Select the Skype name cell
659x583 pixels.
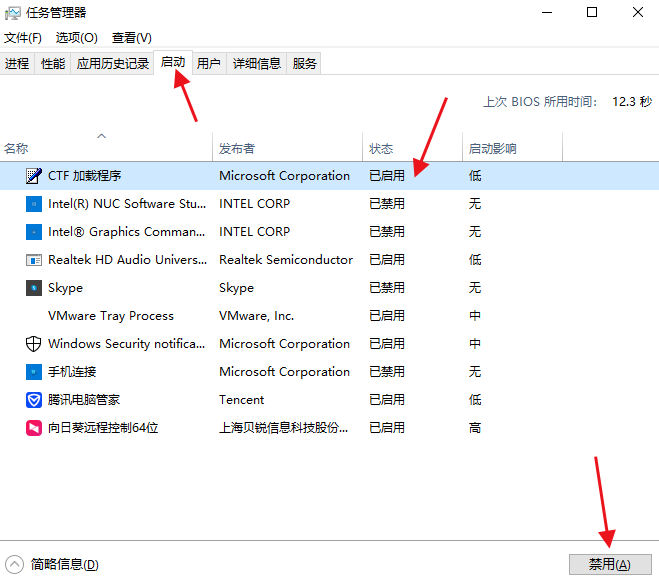[x=66, y=288]
